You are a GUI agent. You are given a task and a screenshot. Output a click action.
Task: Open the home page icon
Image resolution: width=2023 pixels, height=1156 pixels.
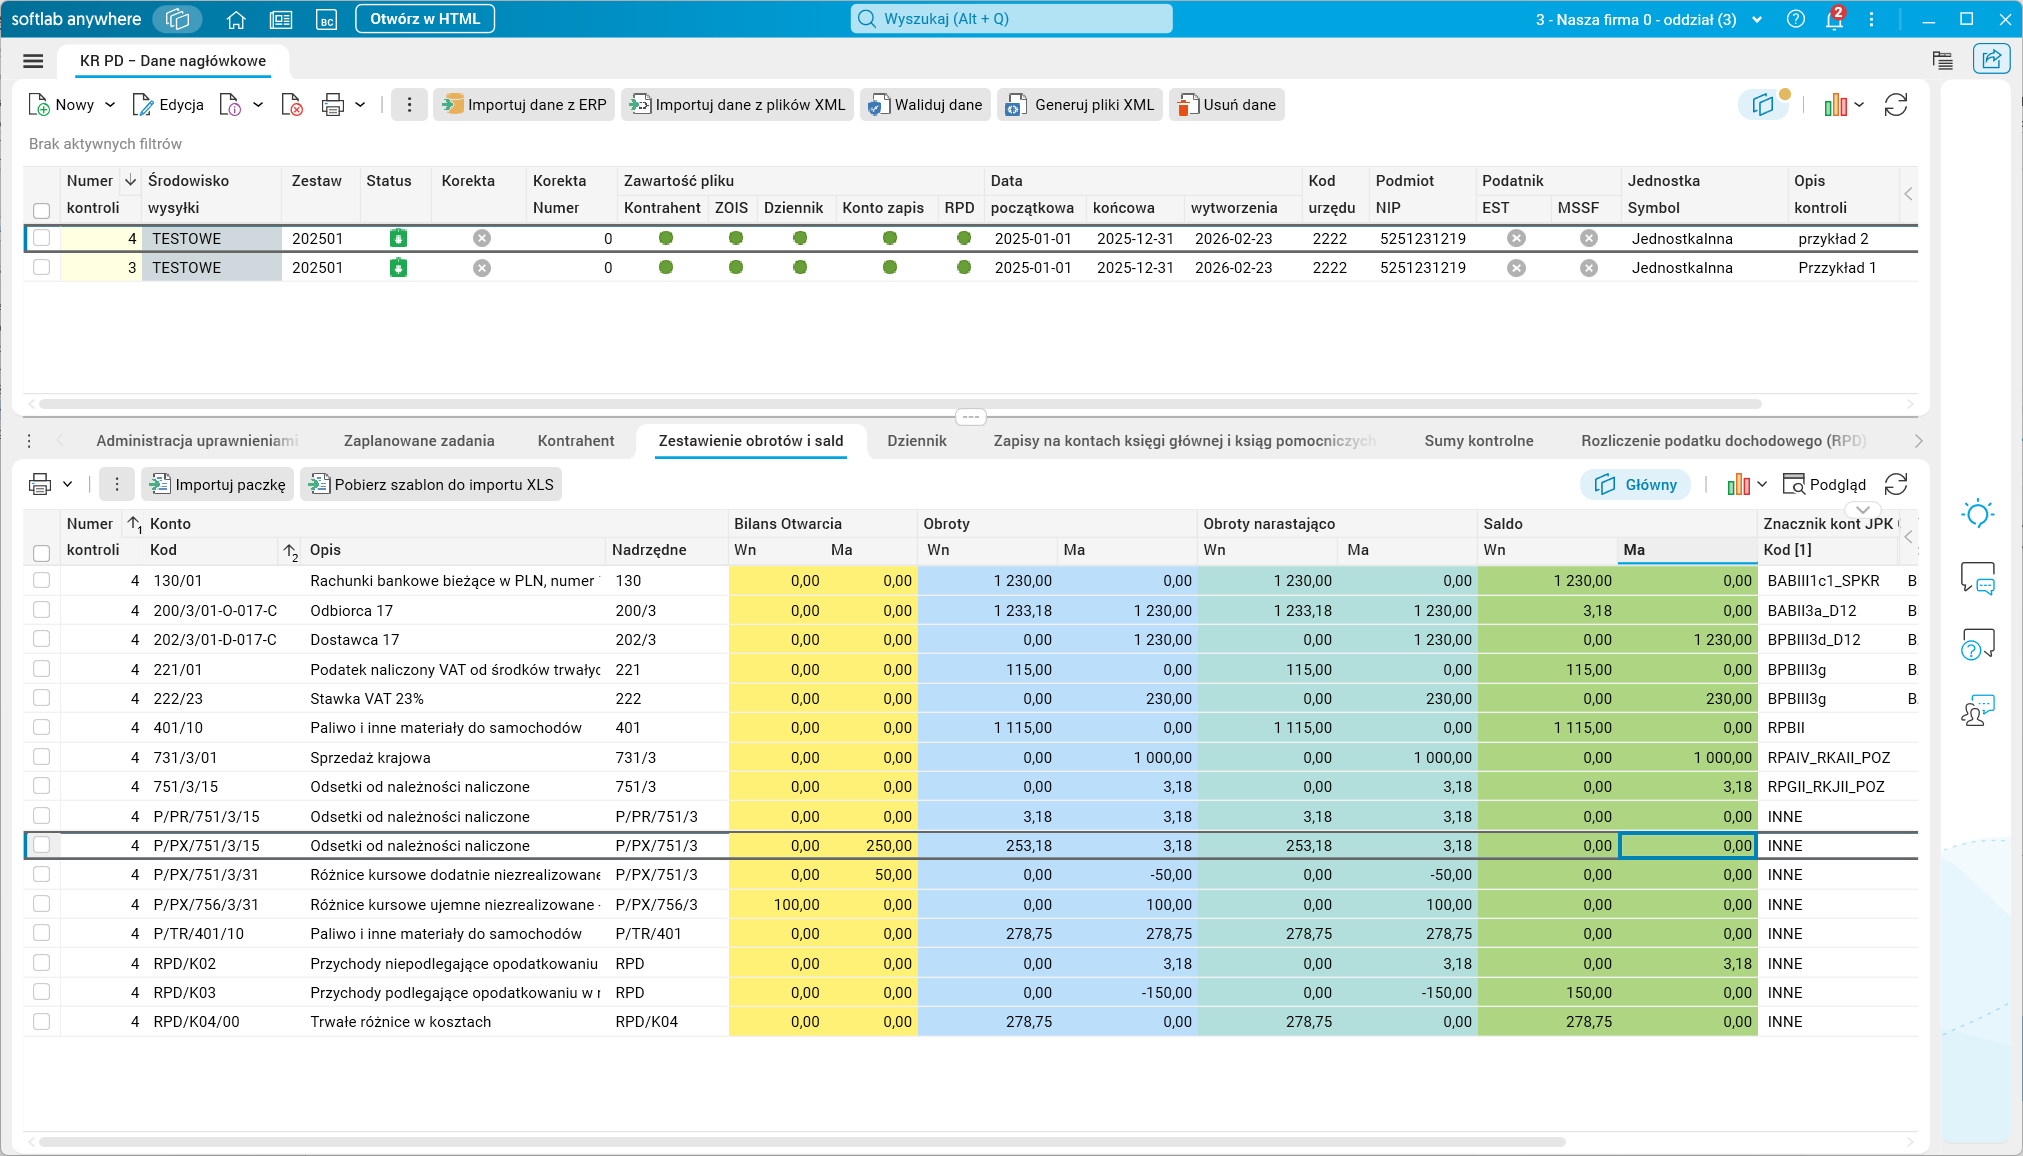[x=236, y=19]
